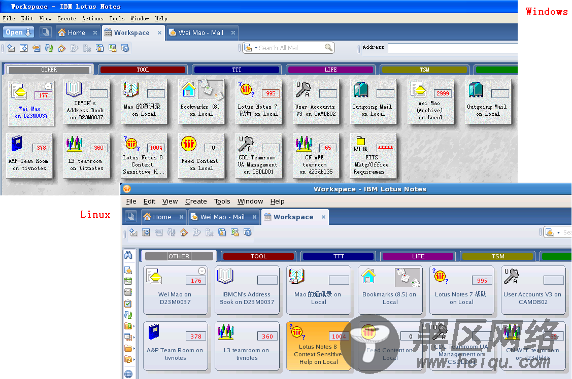Open Calendar bookmark icon in Linux sidebar
Screen dimensions: 572x379
pos(128,281)
